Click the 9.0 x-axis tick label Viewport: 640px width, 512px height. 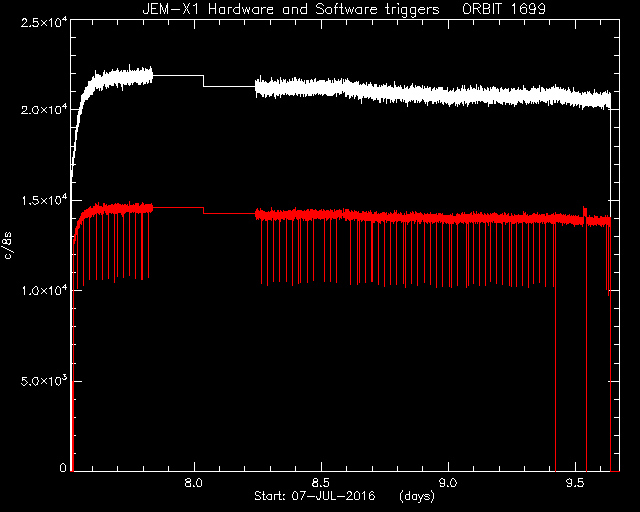448,483
